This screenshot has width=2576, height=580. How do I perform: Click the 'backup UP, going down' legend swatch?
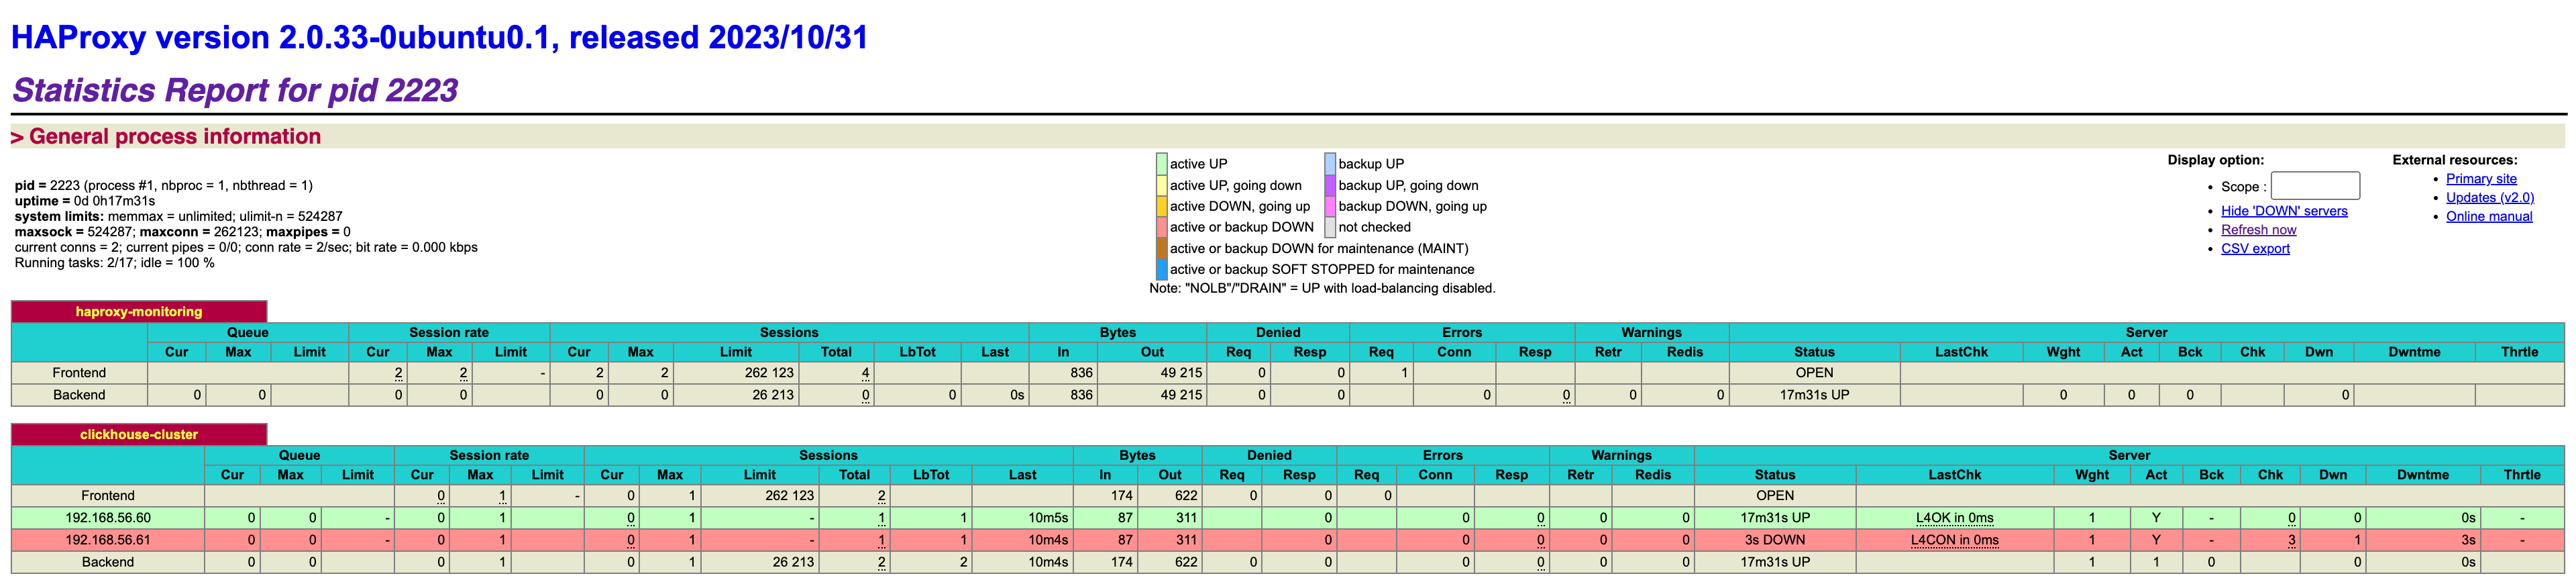pyautogui.click(x=1330, y=185)
